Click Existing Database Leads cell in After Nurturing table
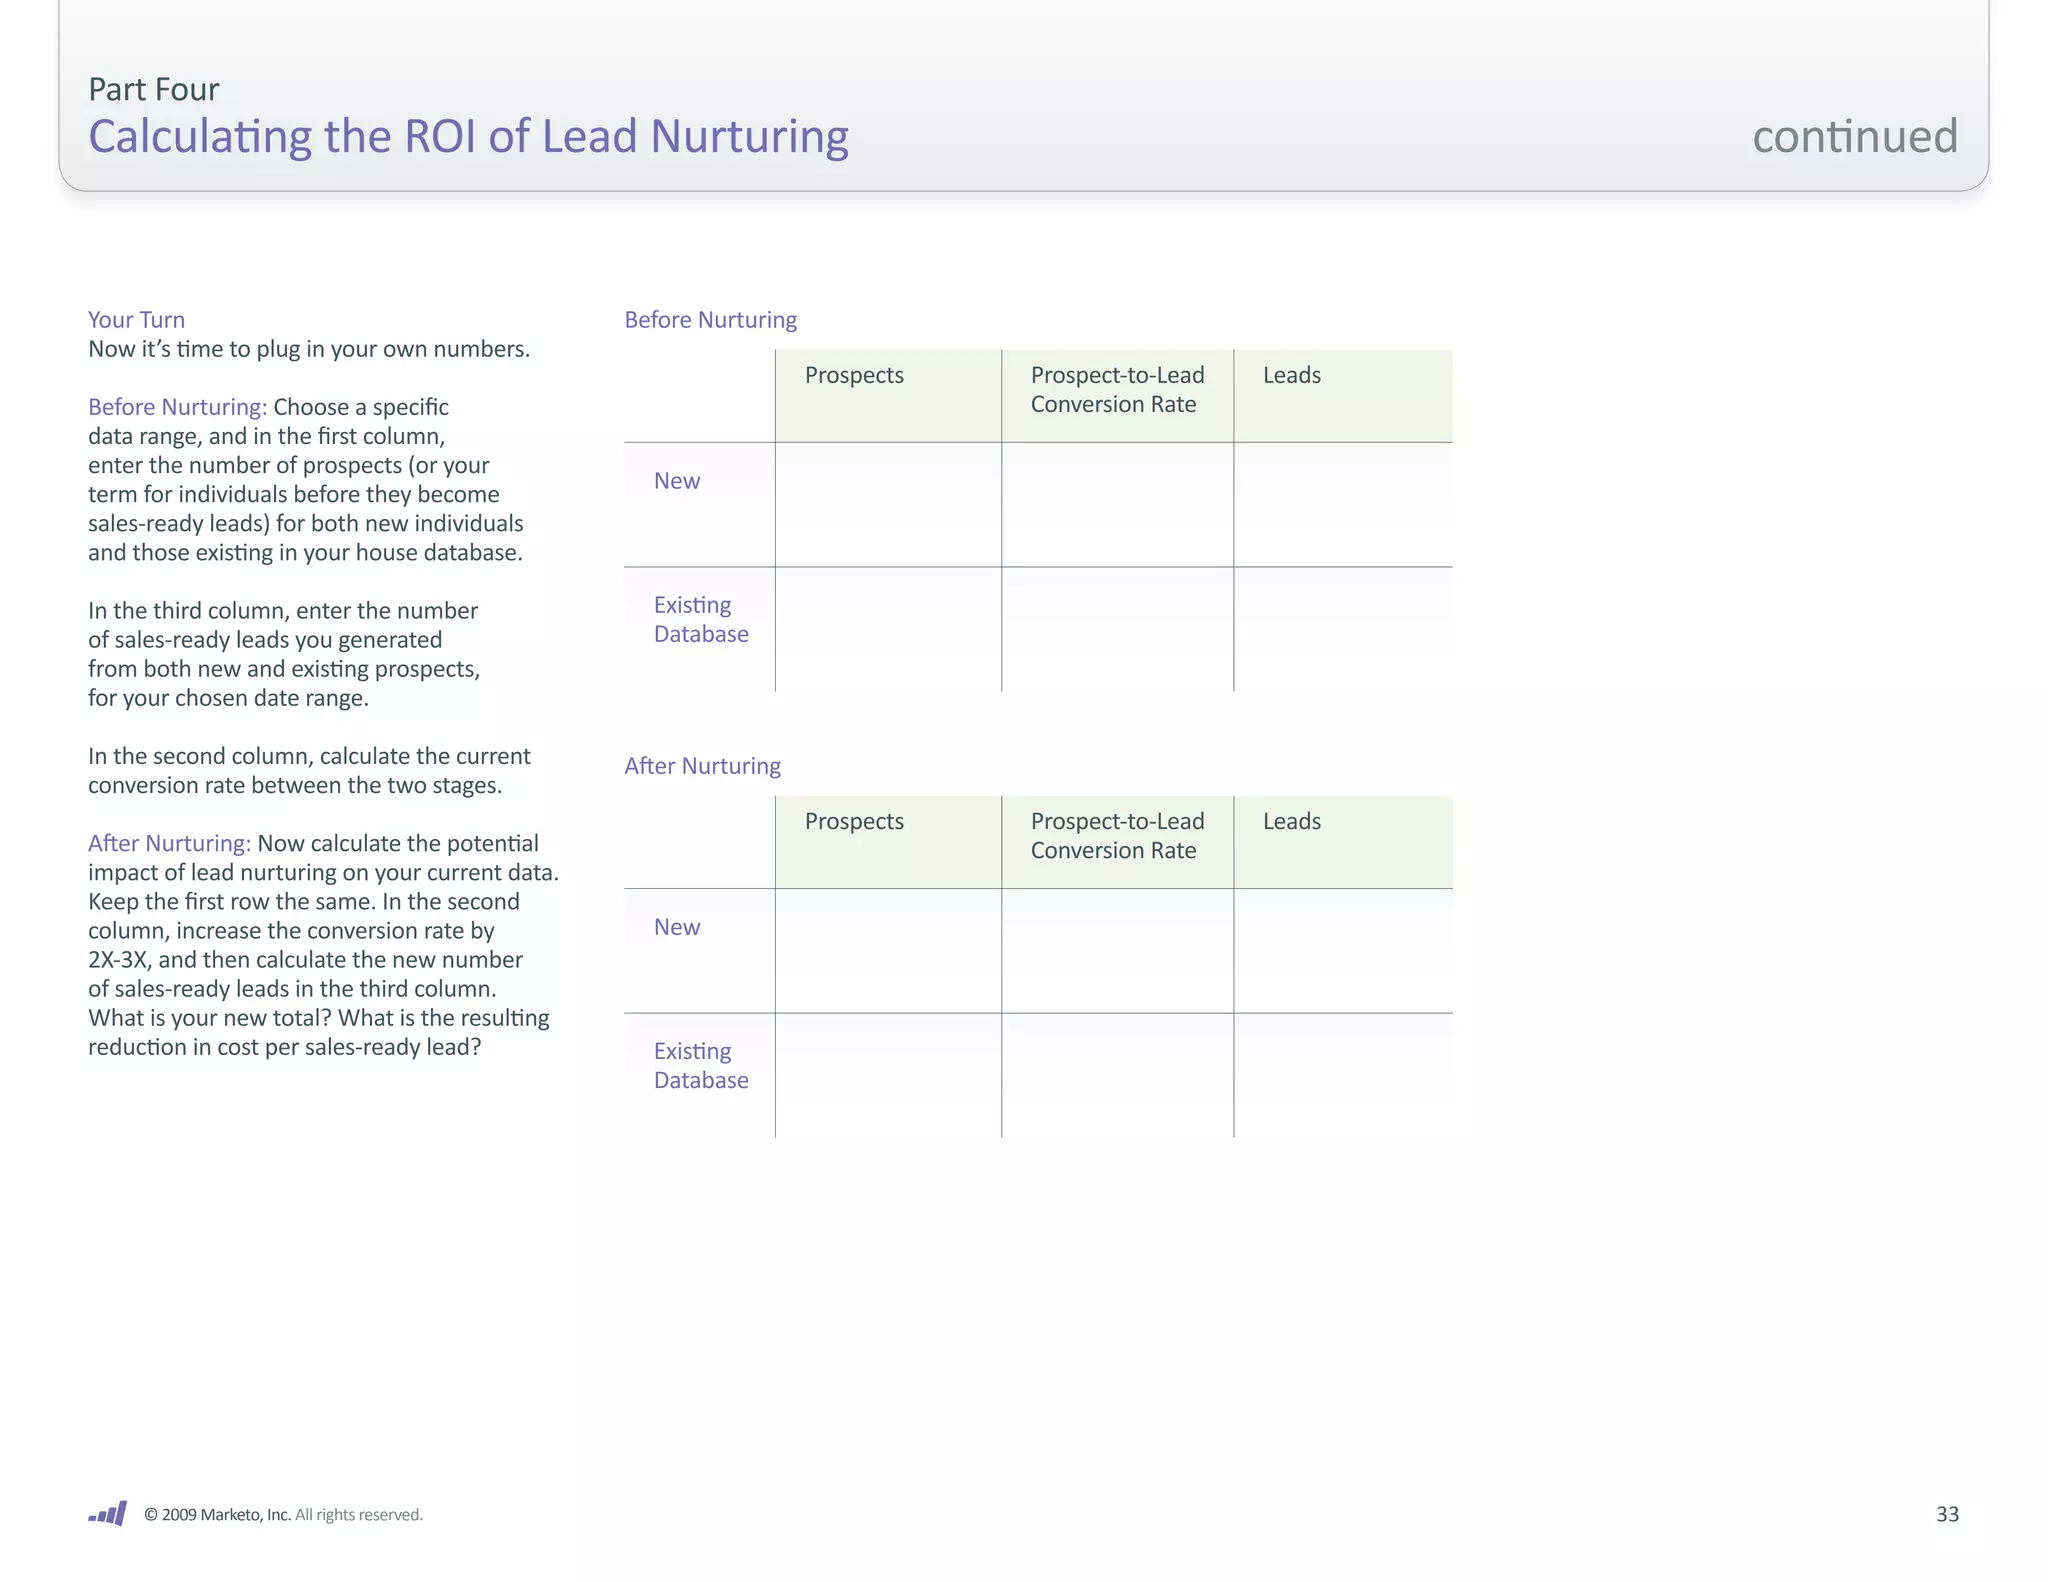This screenshot has width=2048, height=1582. (1343, 1075)
